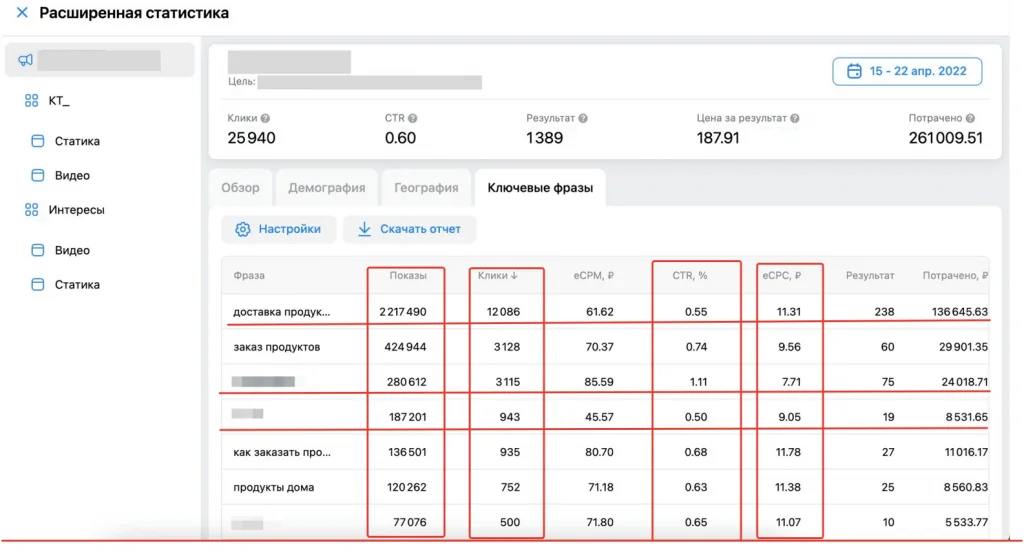
Task: Open the 15 - 22 апр. 2022 date range
Action: [907, 72]
